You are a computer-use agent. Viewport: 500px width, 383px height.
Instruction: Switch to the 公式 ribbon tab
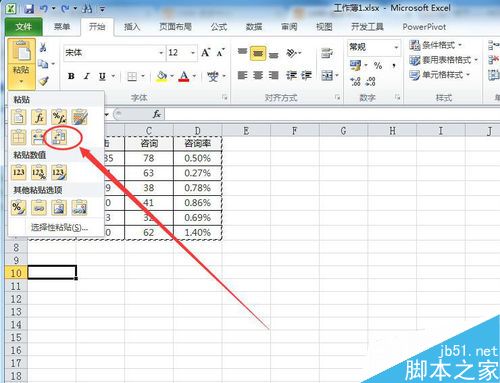click(x=219, y=27)
